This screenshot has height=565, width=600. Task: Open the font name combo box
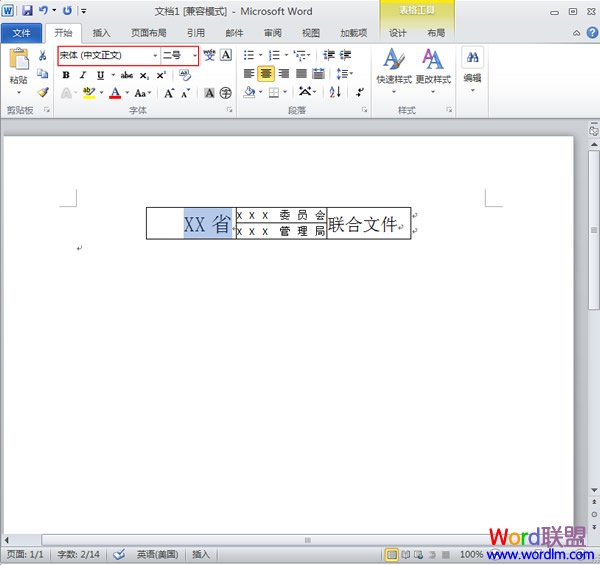pyautogui.click(x=109, y=55)
